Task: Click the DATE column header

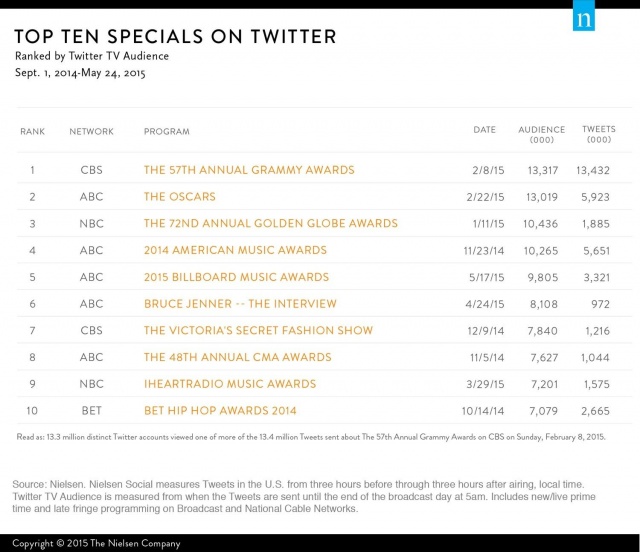Action: tap(484, 130)
